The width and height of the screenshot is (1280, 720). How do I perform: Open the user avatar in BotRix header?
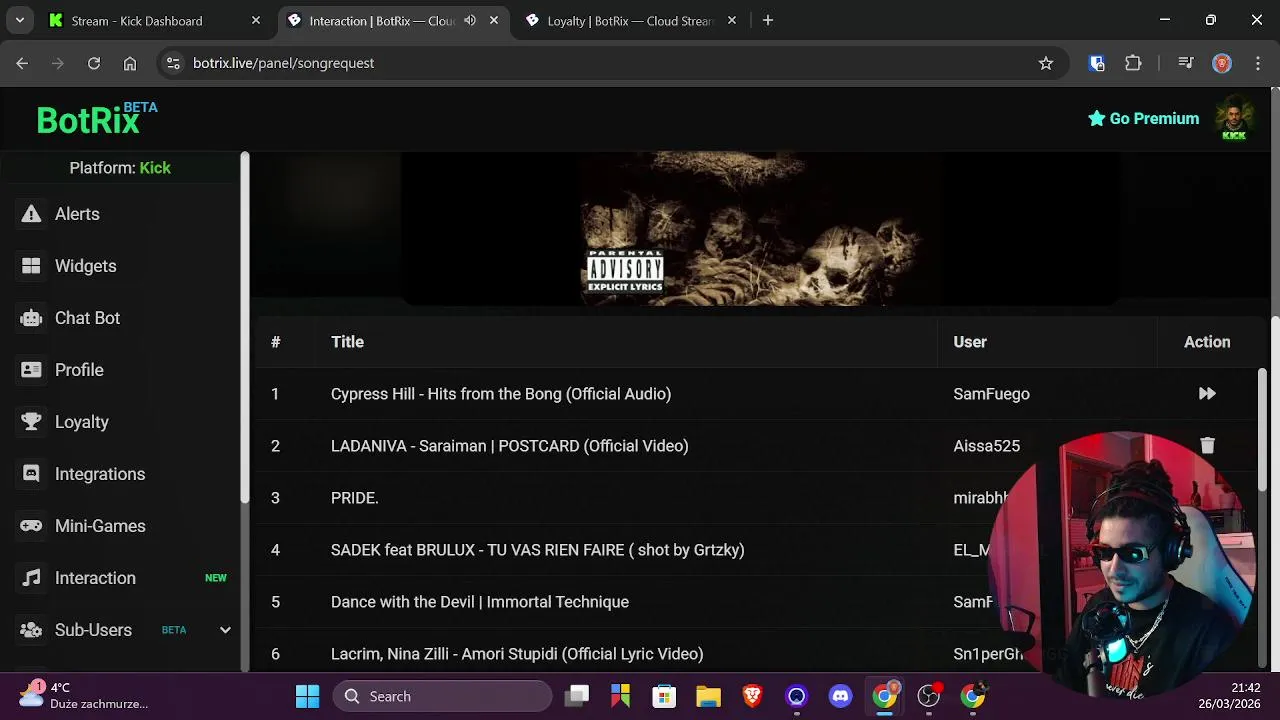[x=1234, y=118]
